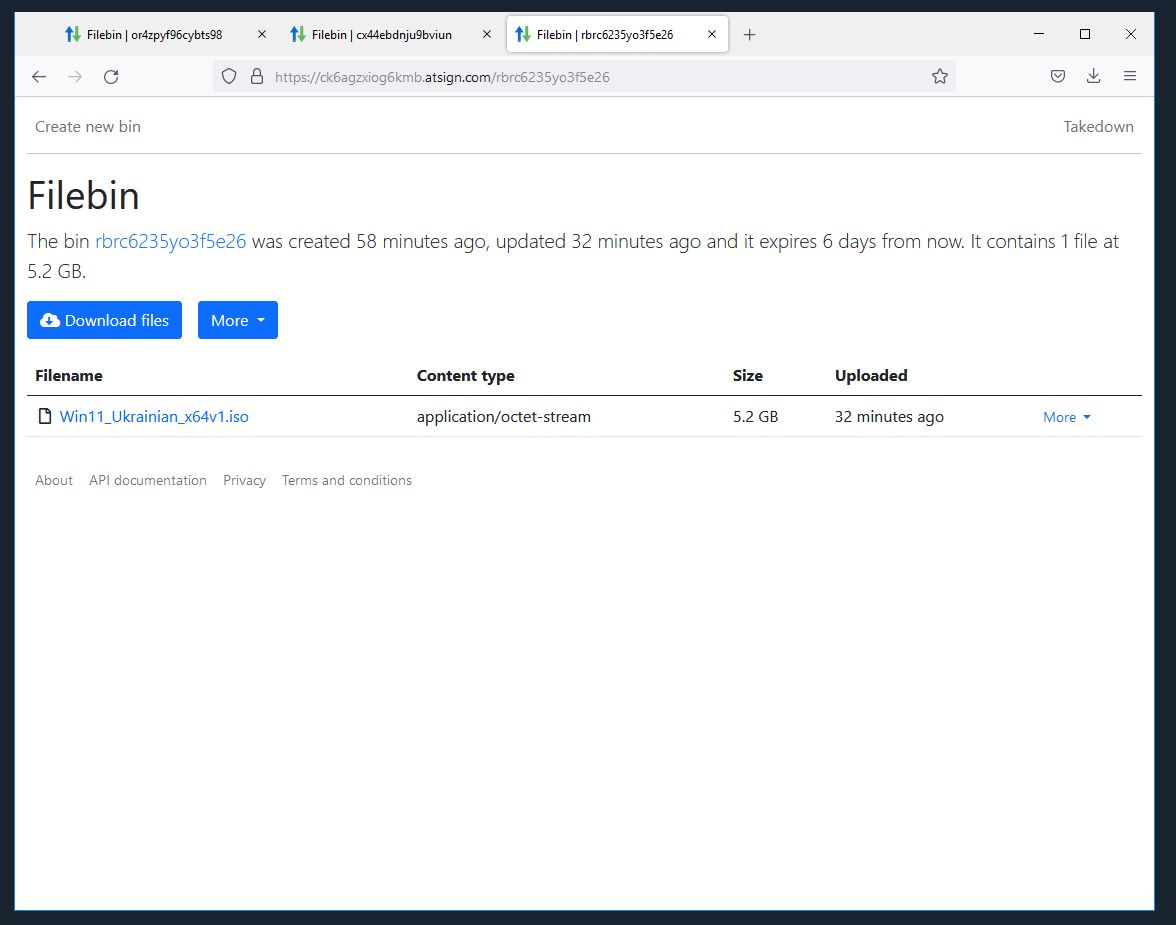Close the rbrc6235yo3f5e26 tab
The height and width of the screenshot is (925, 1176).
(x=712, y=35)
